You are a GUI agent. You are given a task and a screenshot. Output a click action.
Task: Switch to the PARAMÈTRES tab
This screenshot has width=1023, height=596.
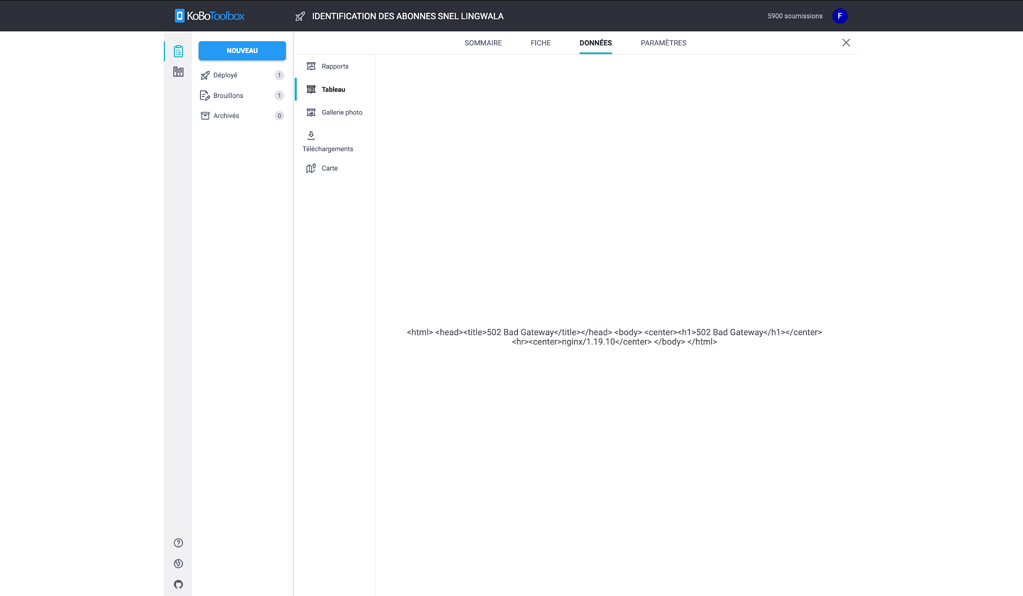tap(662, 43)
